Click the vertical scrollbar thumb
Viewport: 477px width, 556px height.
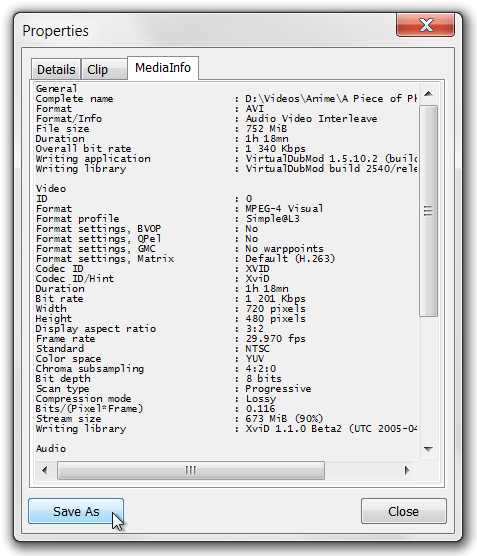[x=428, y=211]
